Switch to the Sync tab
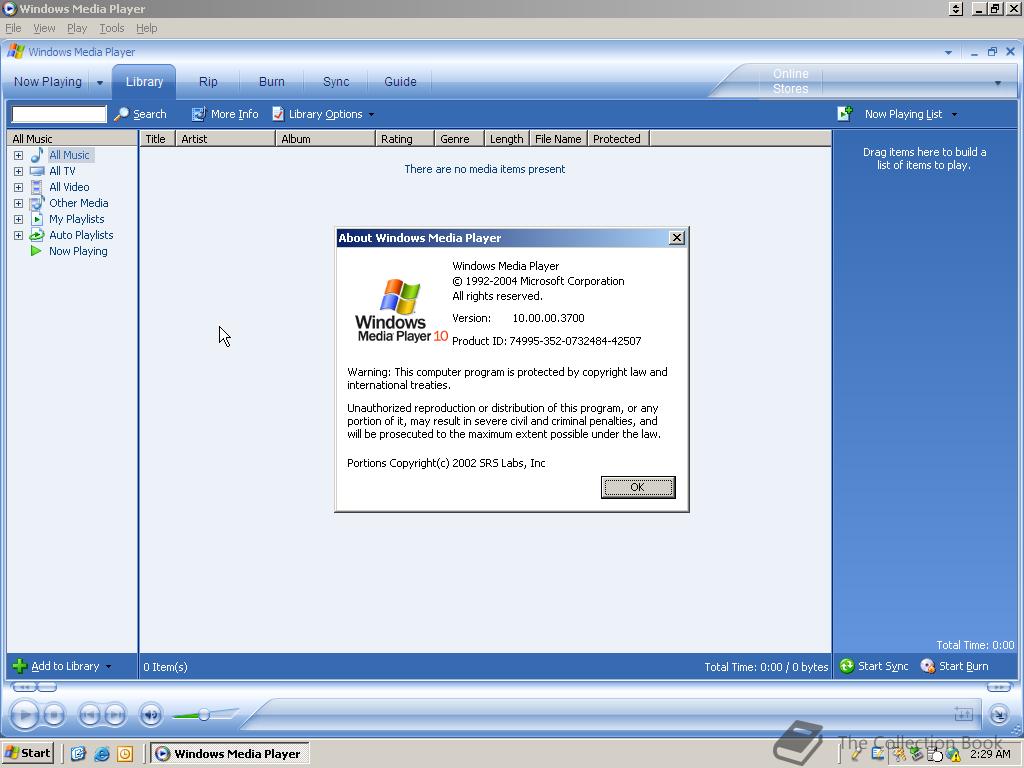The width and height of the screenshot is (1024, 768). pos(336,82)
